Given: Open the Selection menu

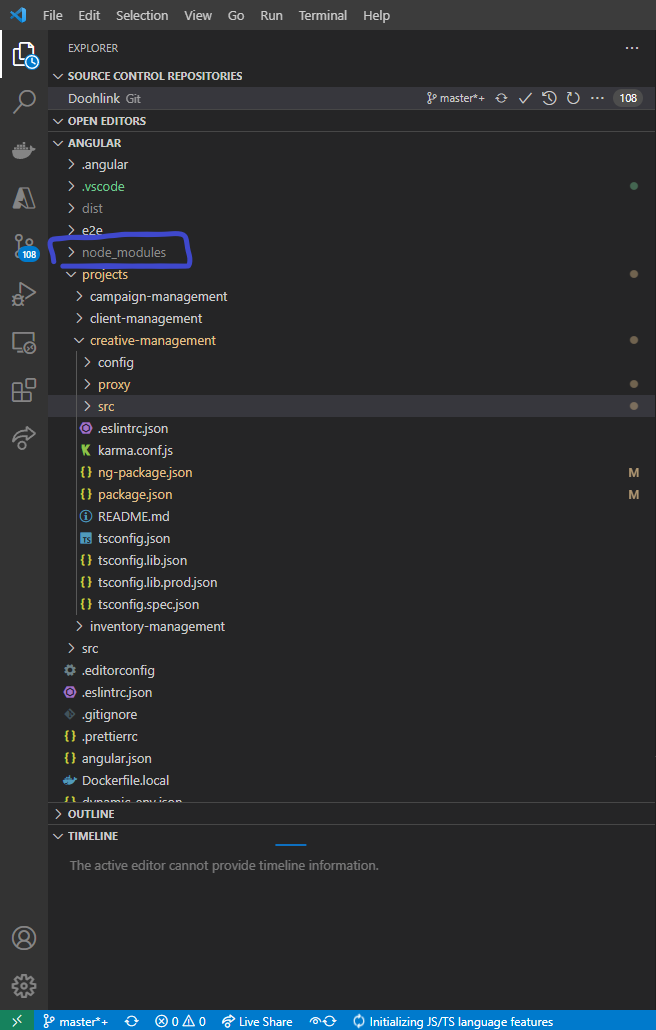Looking at the screenshot, I should click(x=142, y=16).
